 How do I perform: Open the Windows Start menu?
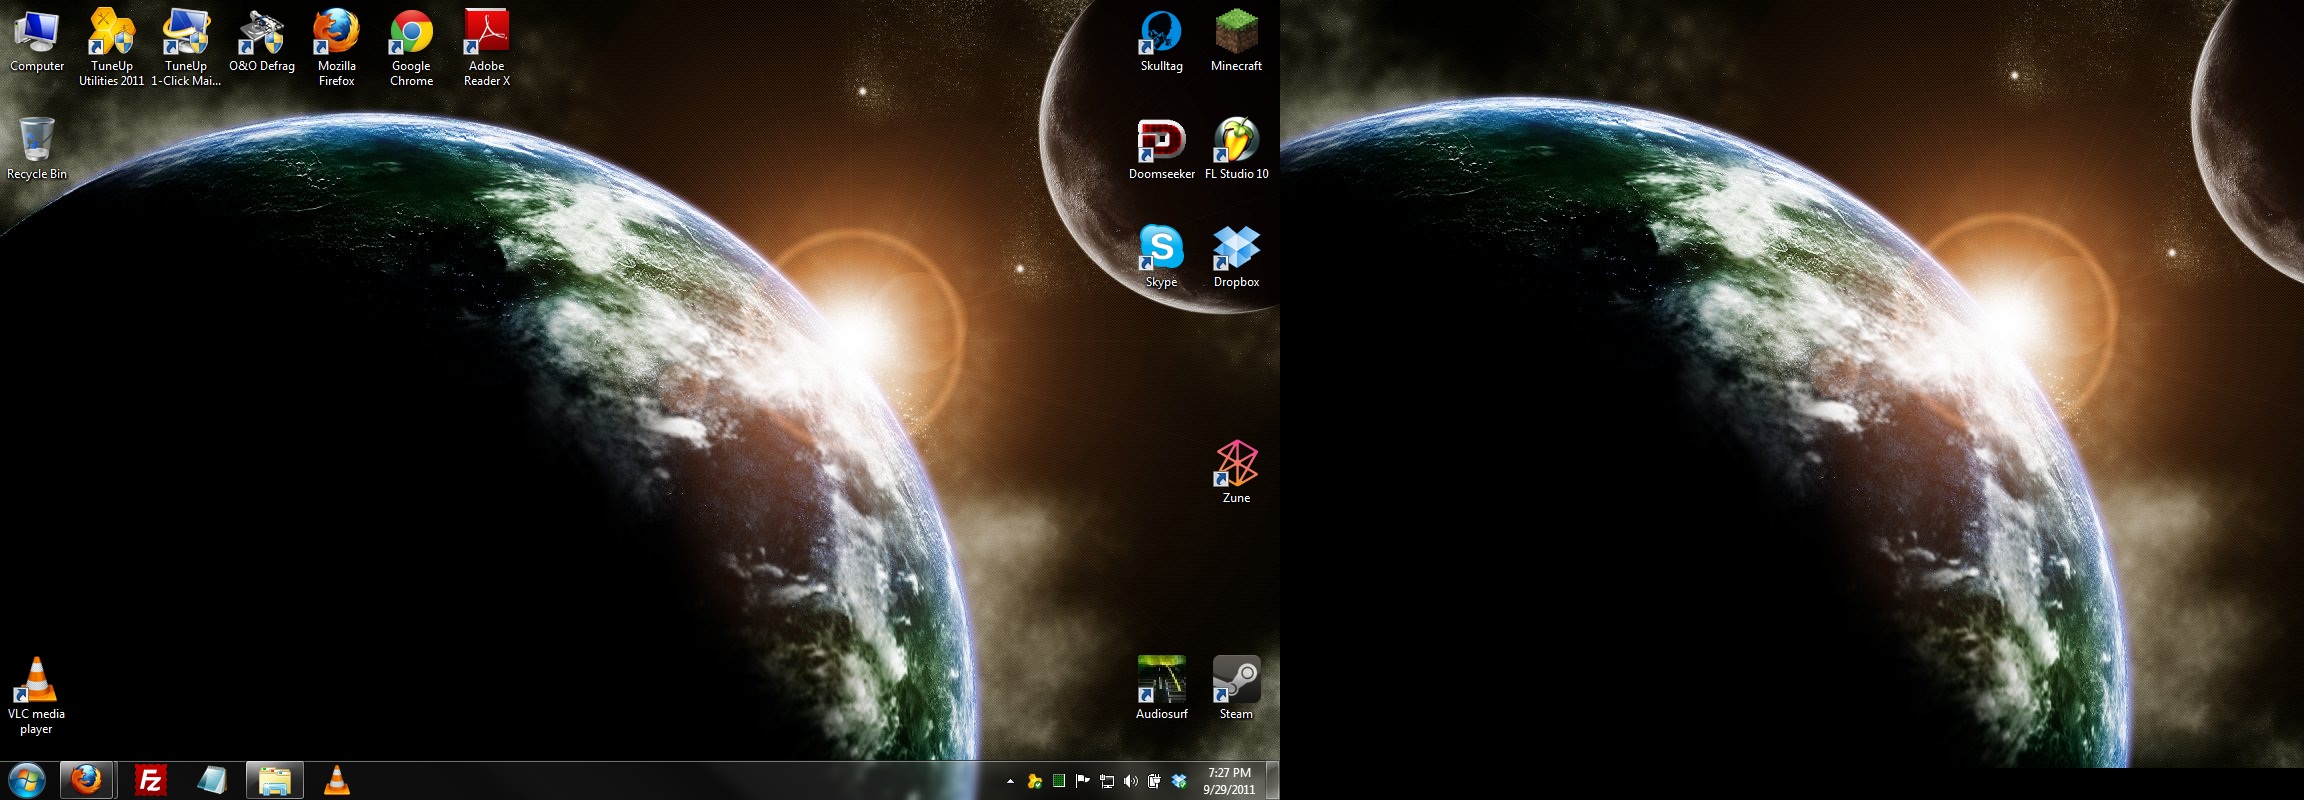pyautogui.click(x=27, y=780)
